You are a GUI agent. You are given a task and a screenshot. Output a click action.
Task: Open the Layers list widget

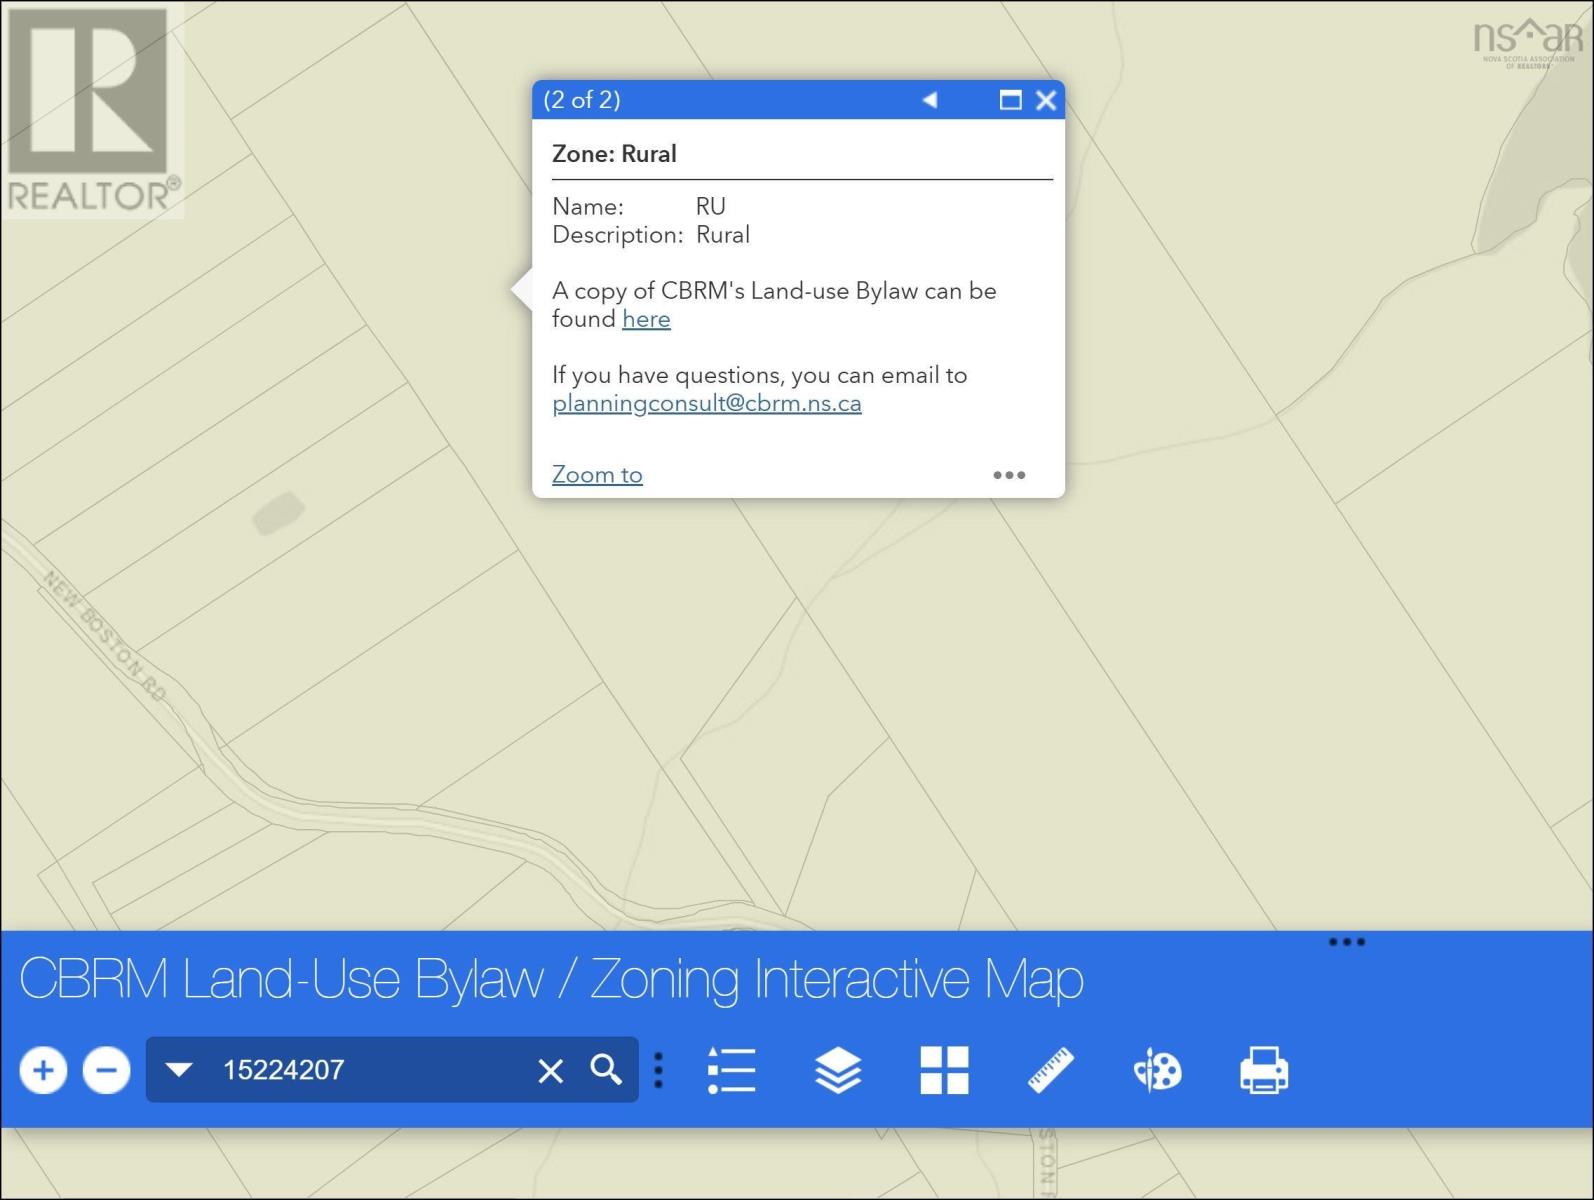pos(837,1070)
